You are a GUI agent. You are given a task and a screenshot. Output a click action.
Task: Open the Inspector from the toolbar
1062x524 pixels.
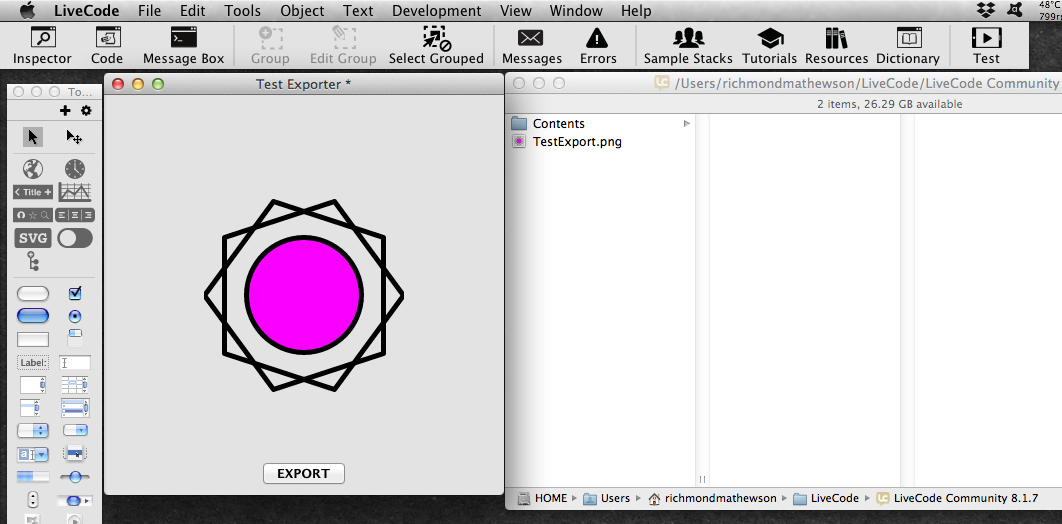[x=42, y=45]
